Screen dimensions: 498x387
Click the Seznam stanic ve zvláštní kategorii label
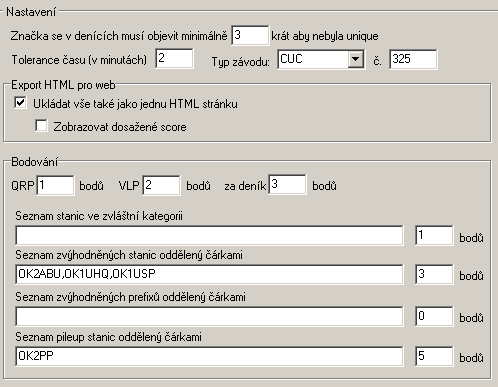(99, 216)
